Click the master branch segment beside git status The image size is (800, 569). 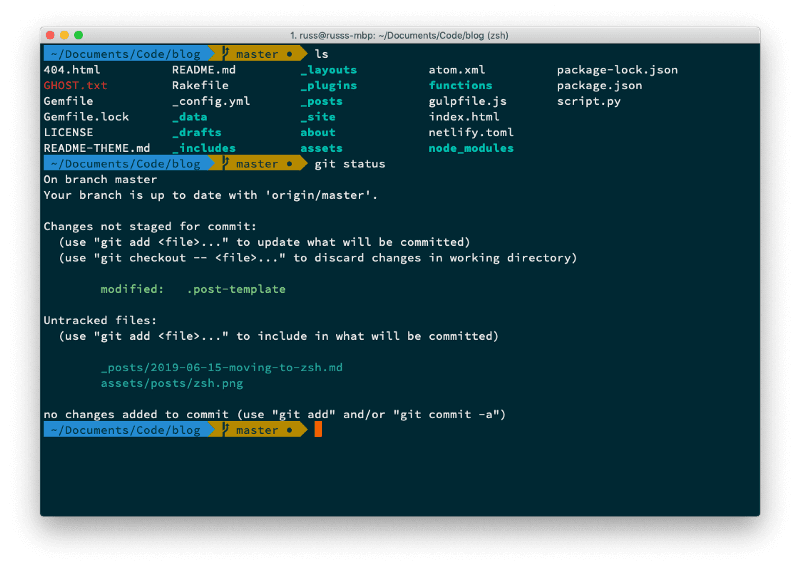[x=257, y=164]
